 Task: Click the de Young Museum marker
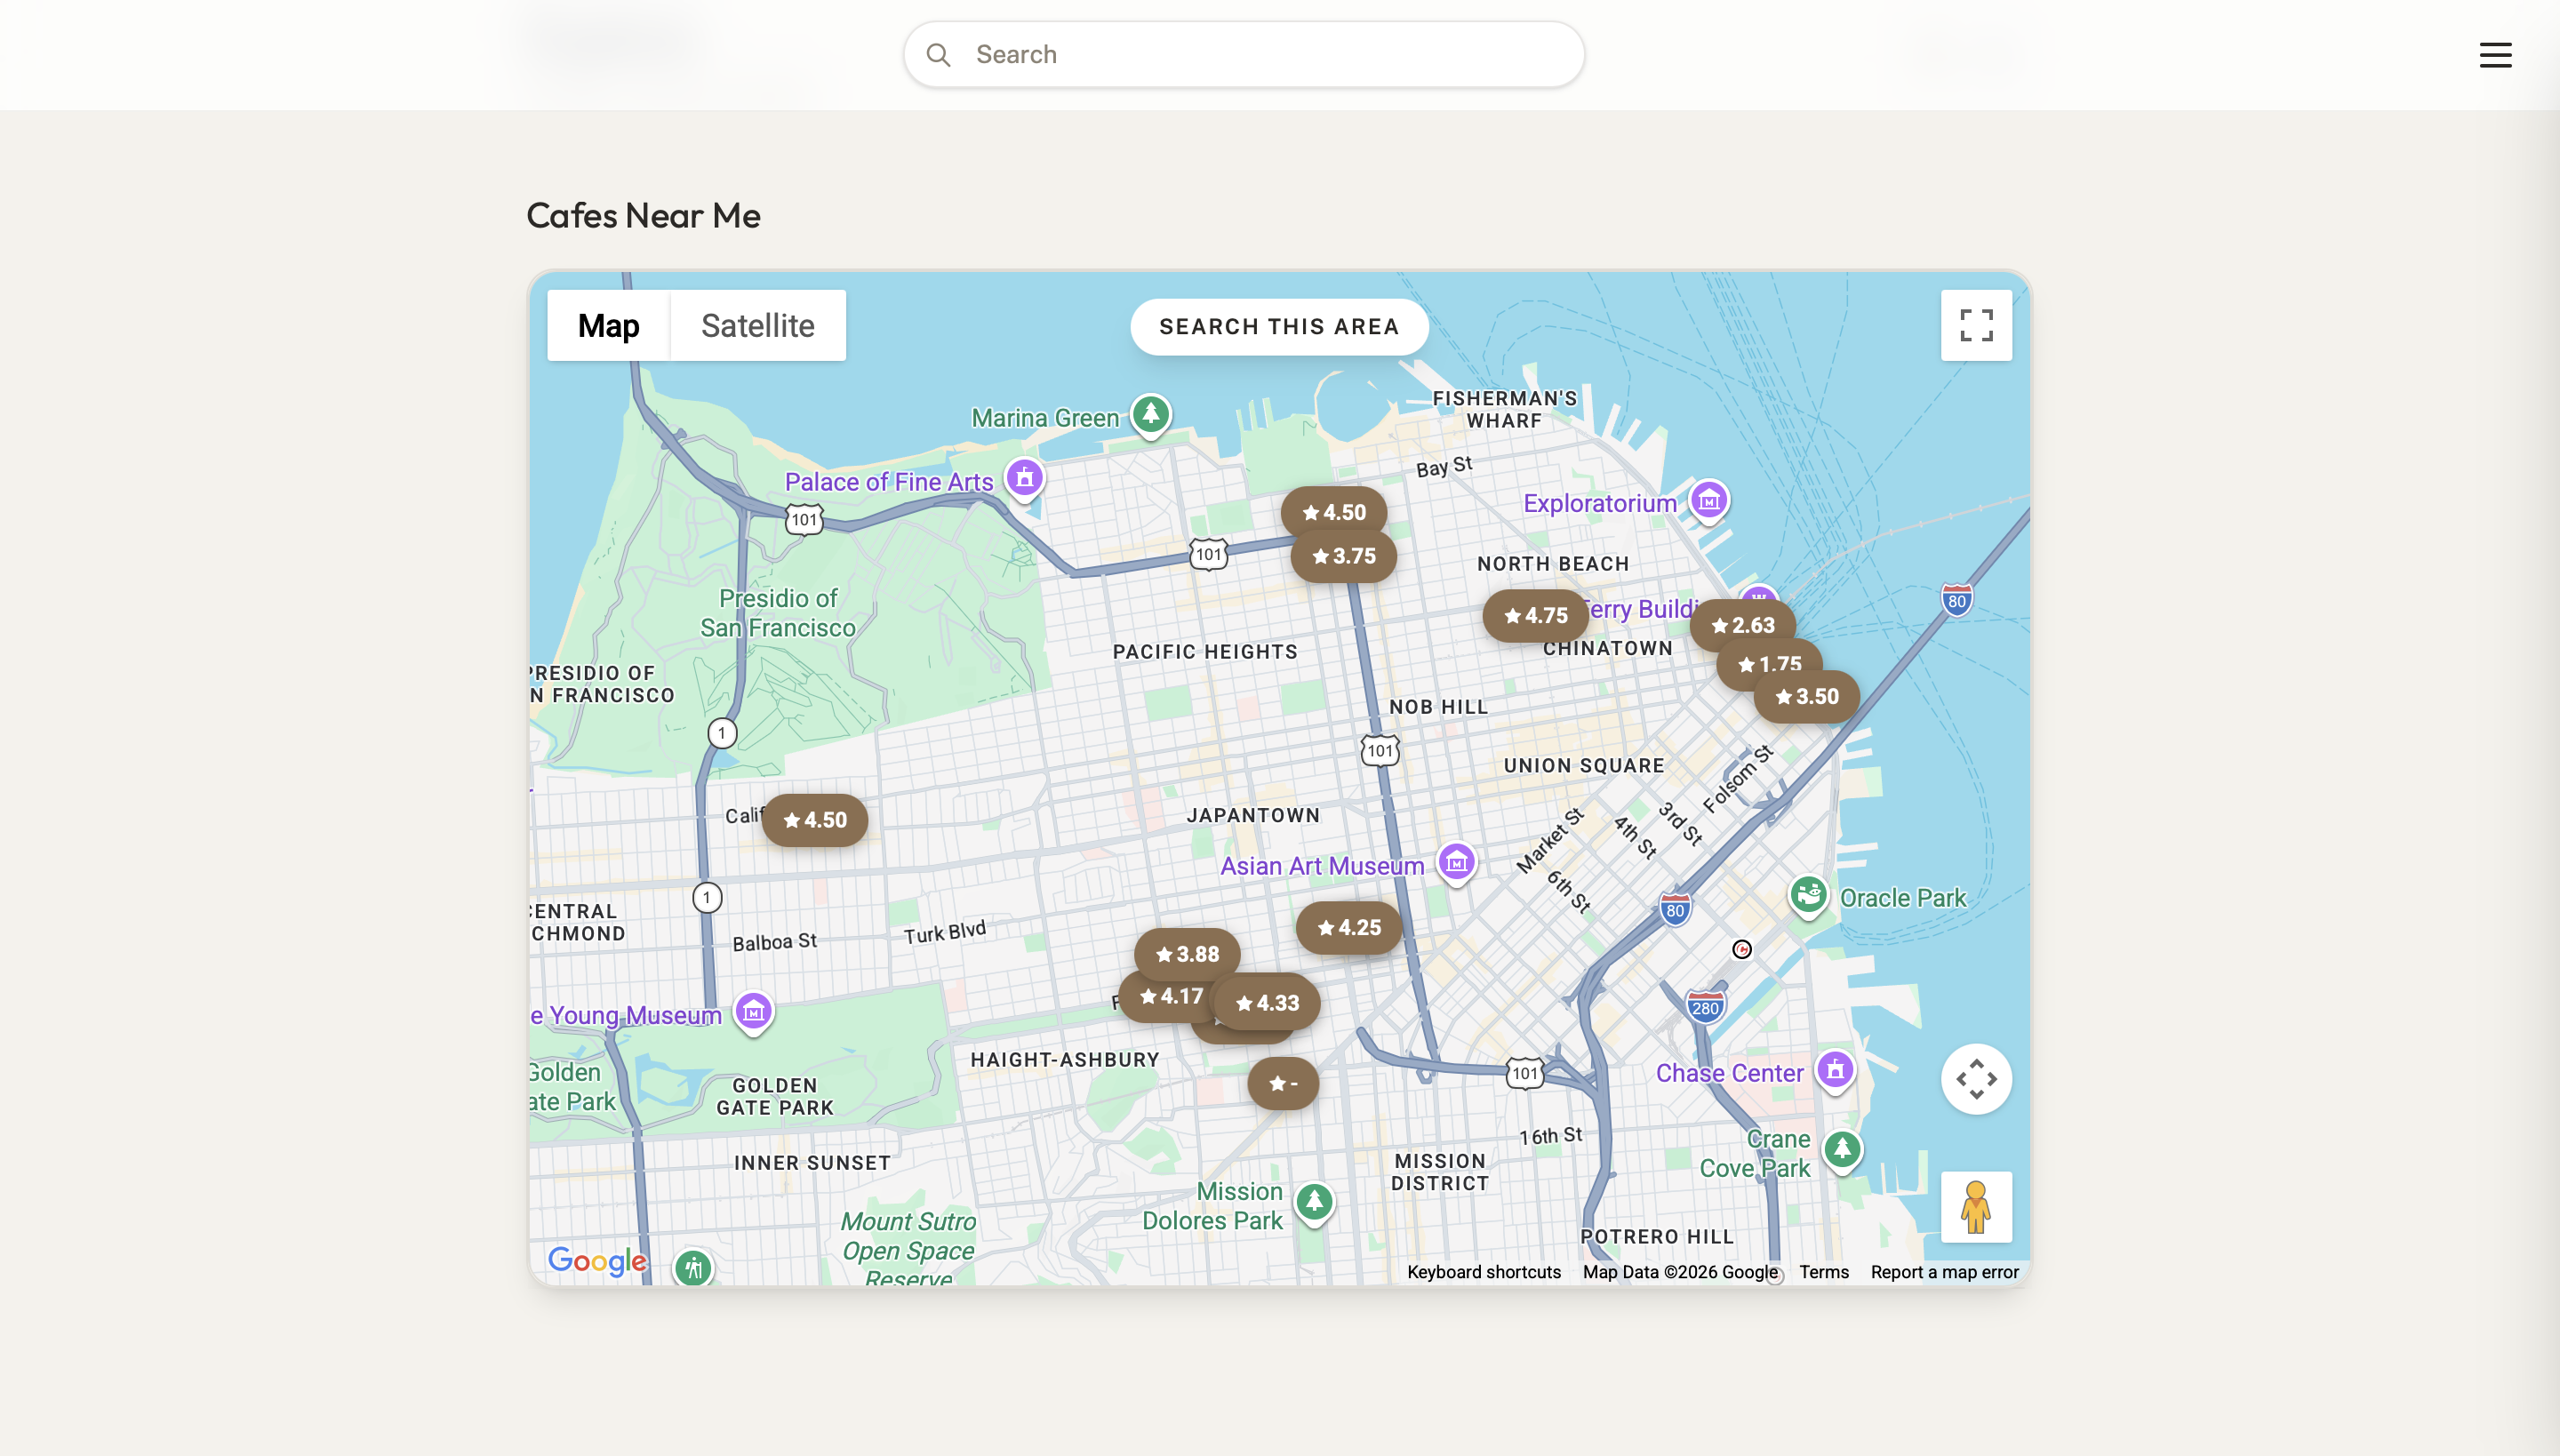pos(752,1012)
